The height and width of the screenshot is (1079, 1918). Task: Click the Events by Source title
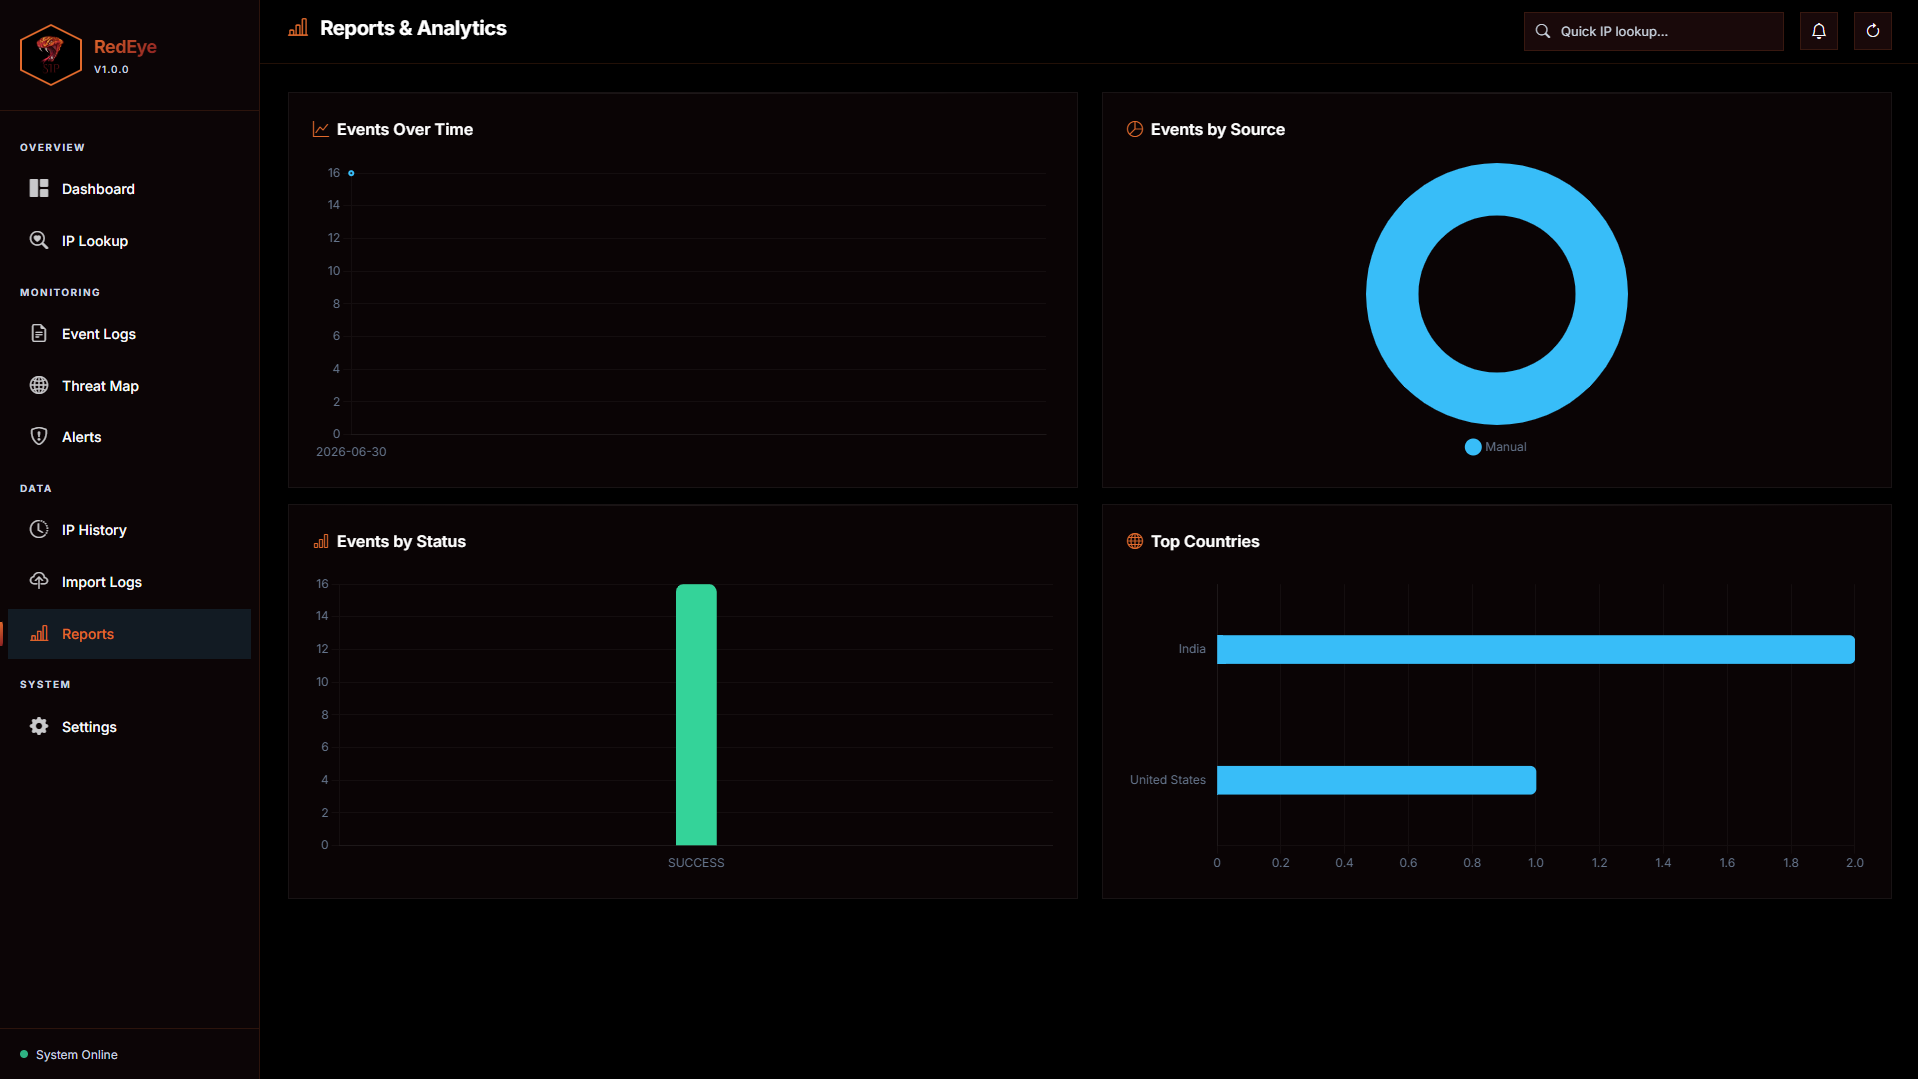[1217, 129]
